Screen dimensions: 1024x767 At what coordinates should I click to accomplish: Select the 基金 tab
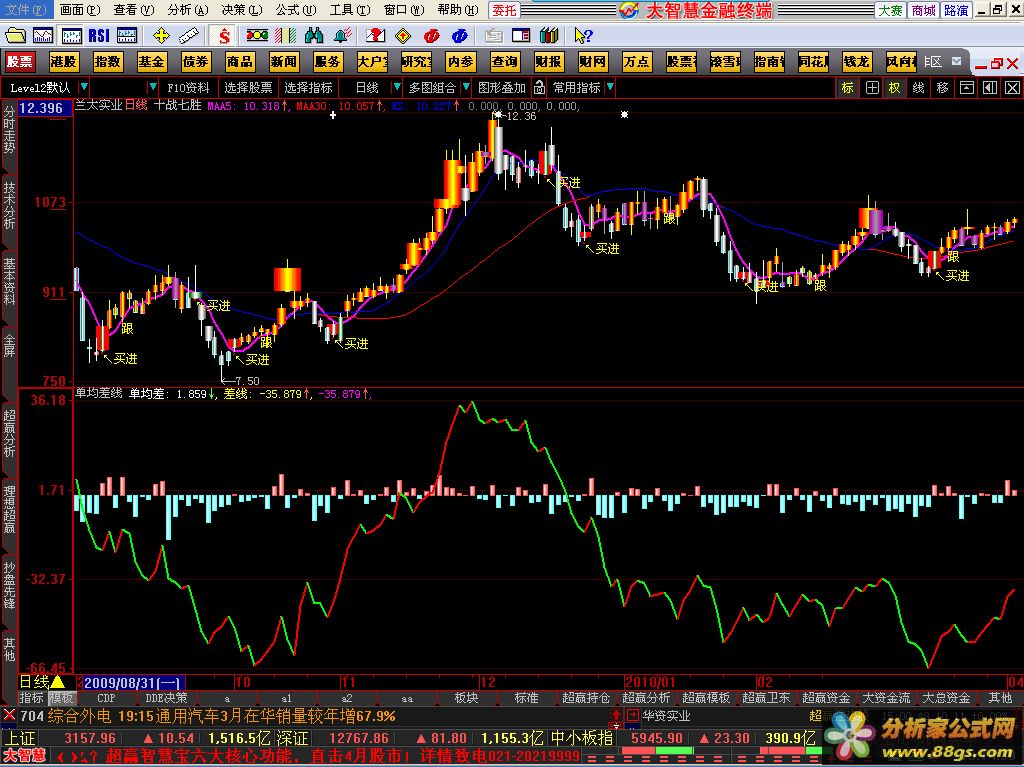coord(151,61)
